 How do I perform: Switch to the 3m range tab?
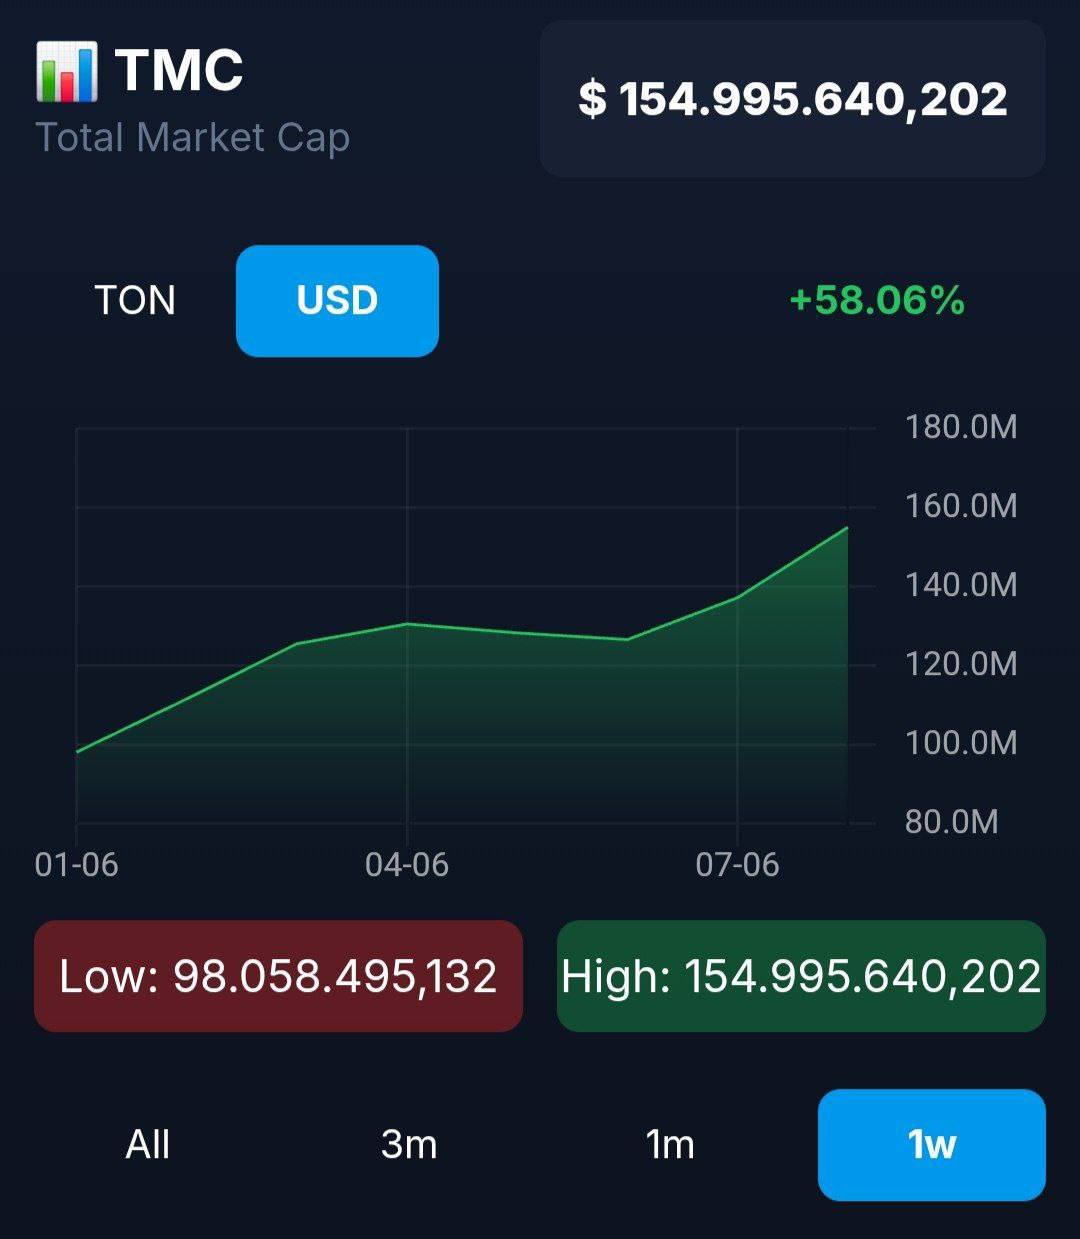[409, 1144]
